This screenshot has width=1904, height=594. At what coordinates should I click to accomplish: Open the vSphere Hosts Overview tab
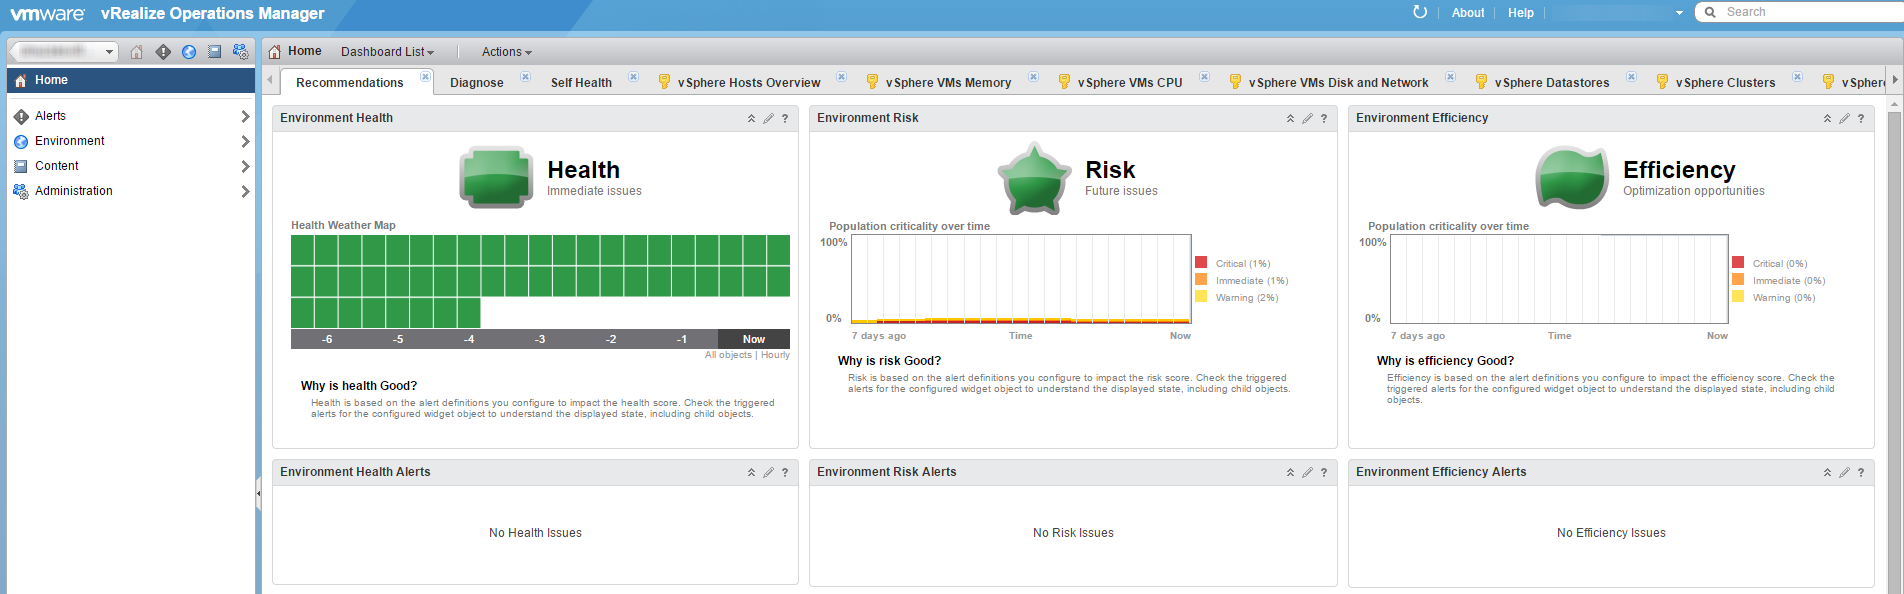click(x=748, y=83)
